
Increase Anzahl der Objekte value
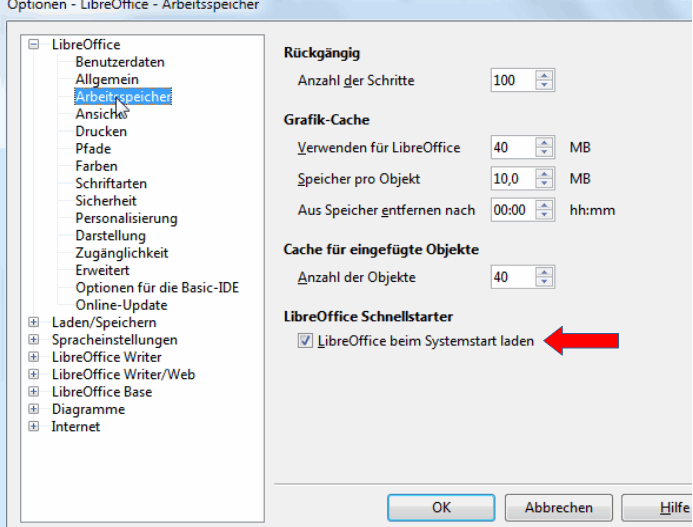[x=544, y=272]
